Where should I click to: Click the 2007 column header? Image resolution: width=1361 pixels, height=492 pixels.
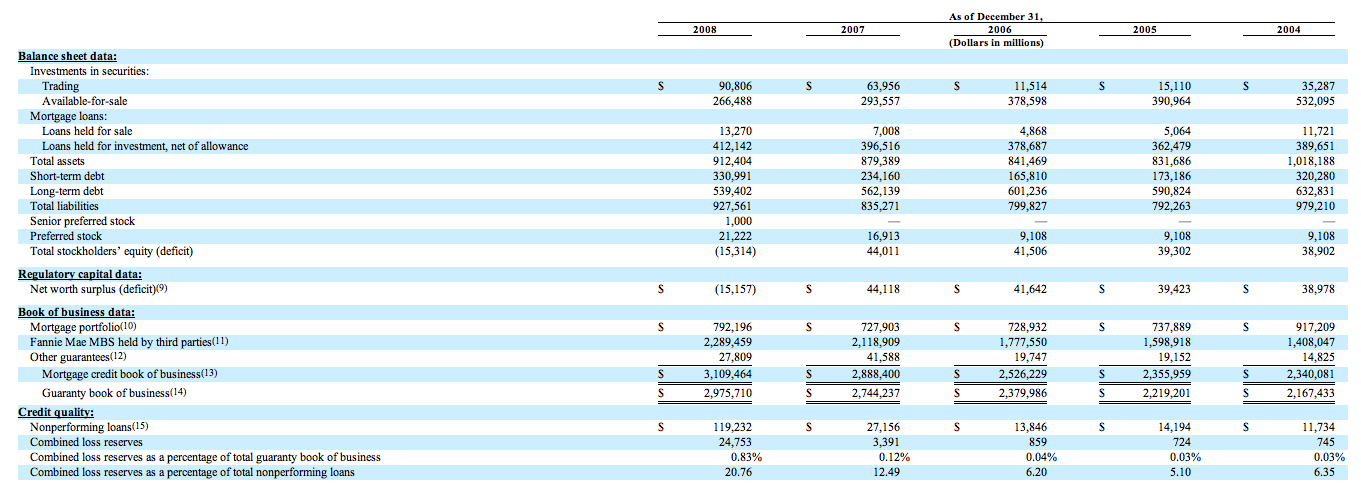coord(852,29)
